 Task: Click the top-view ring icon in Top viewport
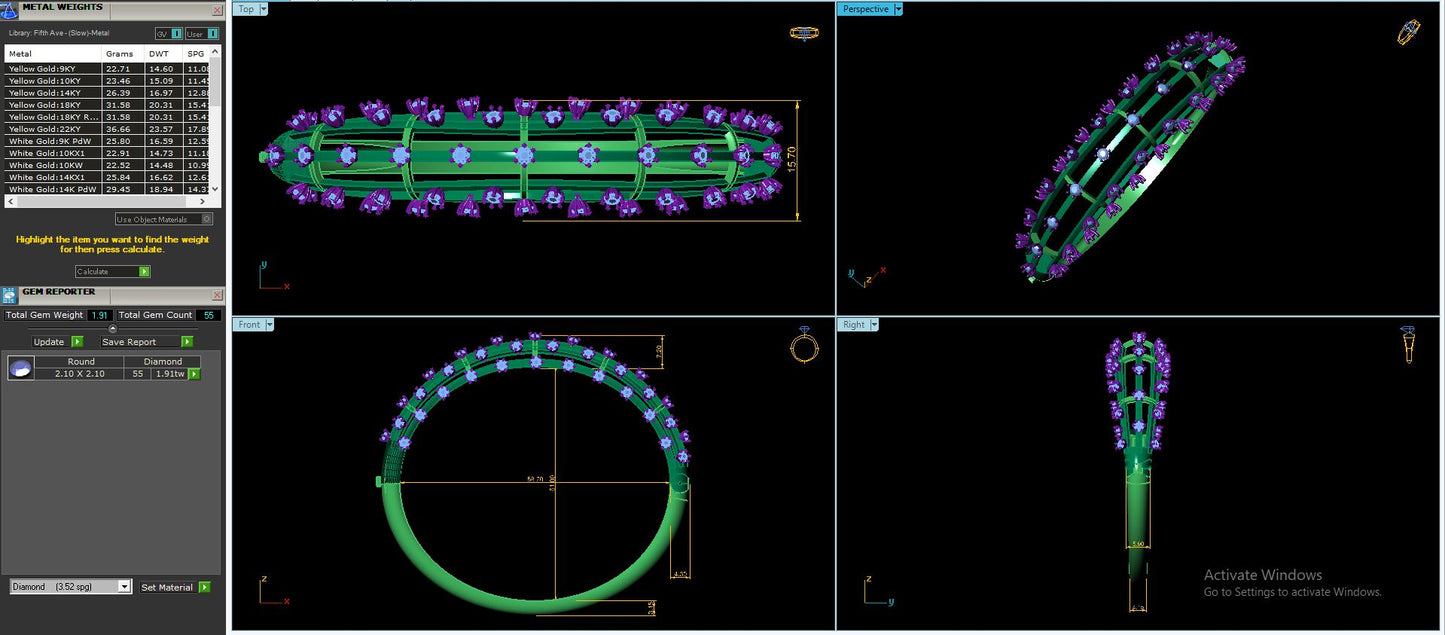(x=804, y=33)
